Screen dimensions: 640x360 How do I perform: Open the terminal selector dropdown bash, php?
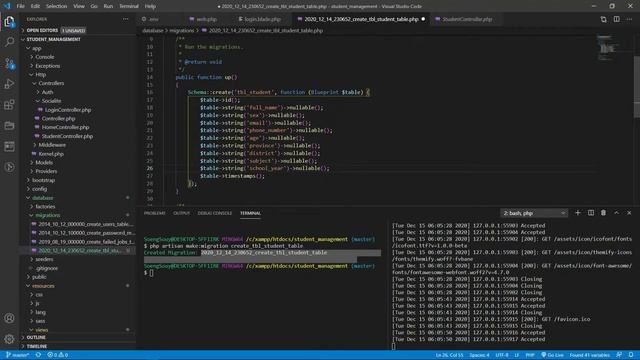(534, 213)
